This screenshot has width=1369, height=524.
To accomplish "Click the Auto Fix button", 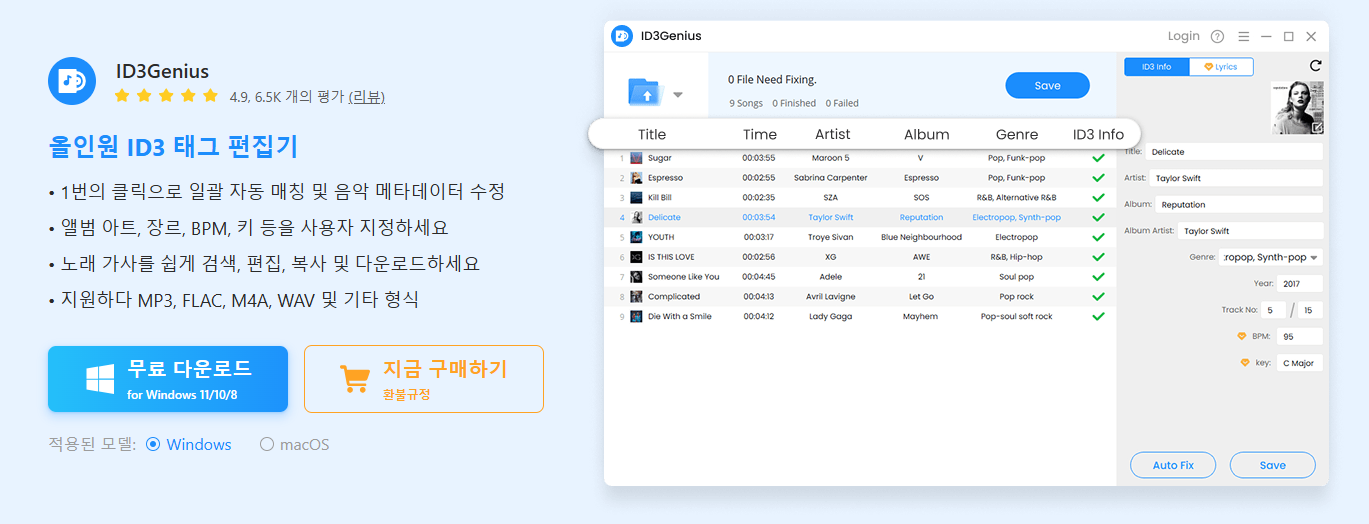I will (1173, 465).
